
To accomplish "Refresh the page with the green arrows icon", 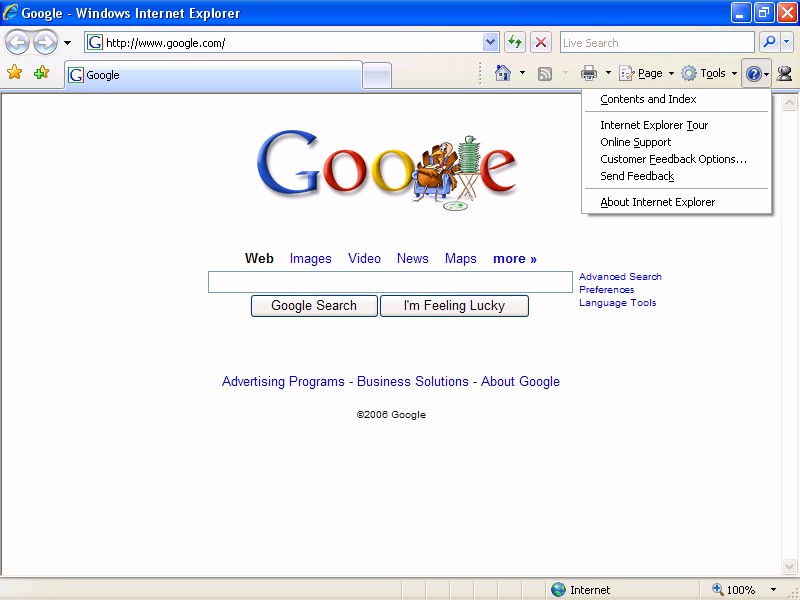I will (515, 42).
